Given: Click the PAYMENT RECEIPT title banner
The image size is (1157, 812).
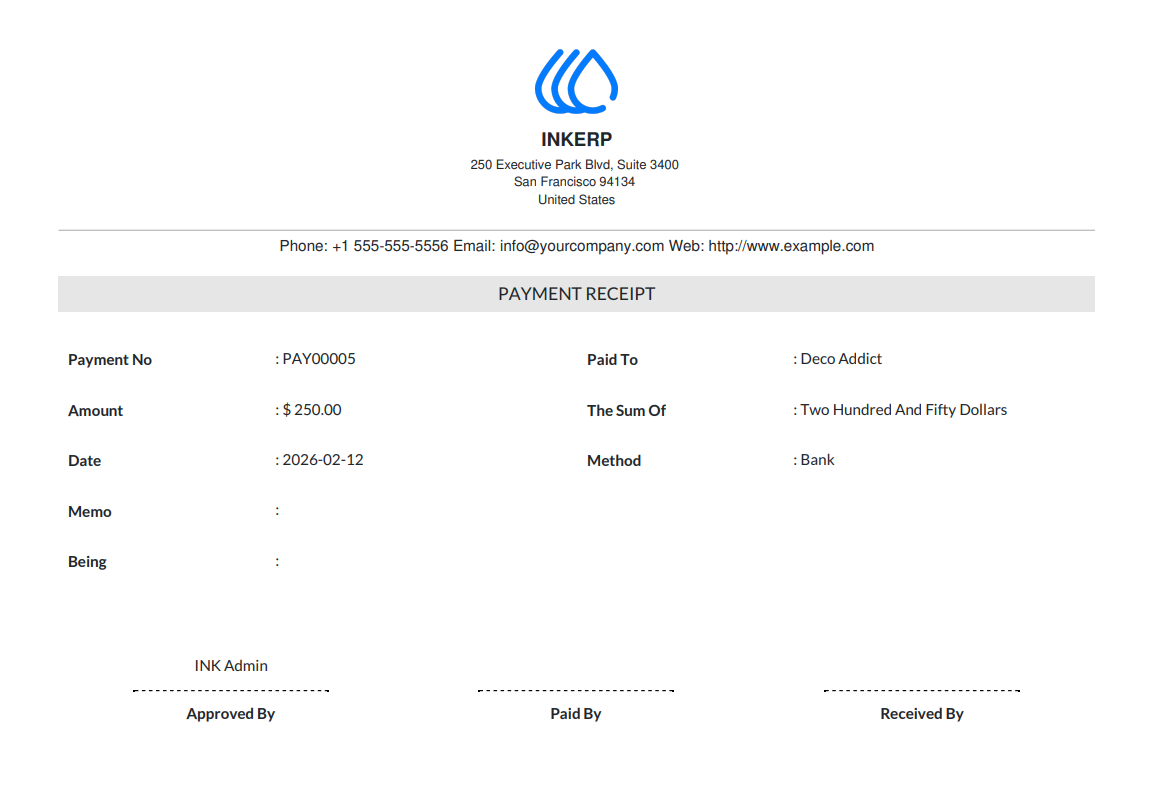Looking at the screenshot, I should 576,294.
